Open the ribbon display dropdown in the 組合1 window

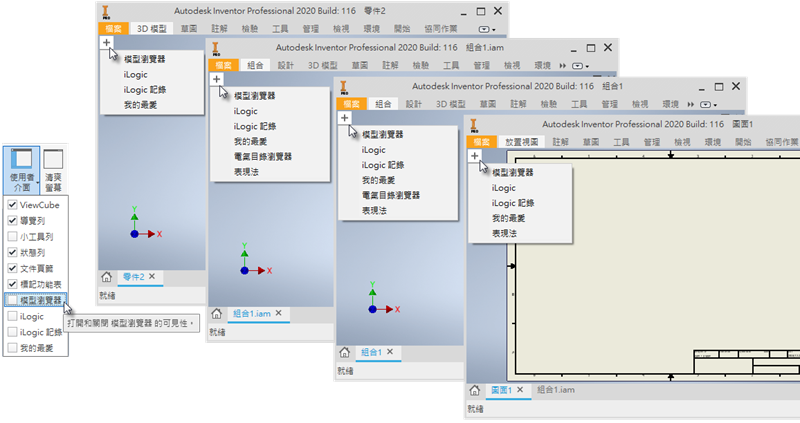708,105
